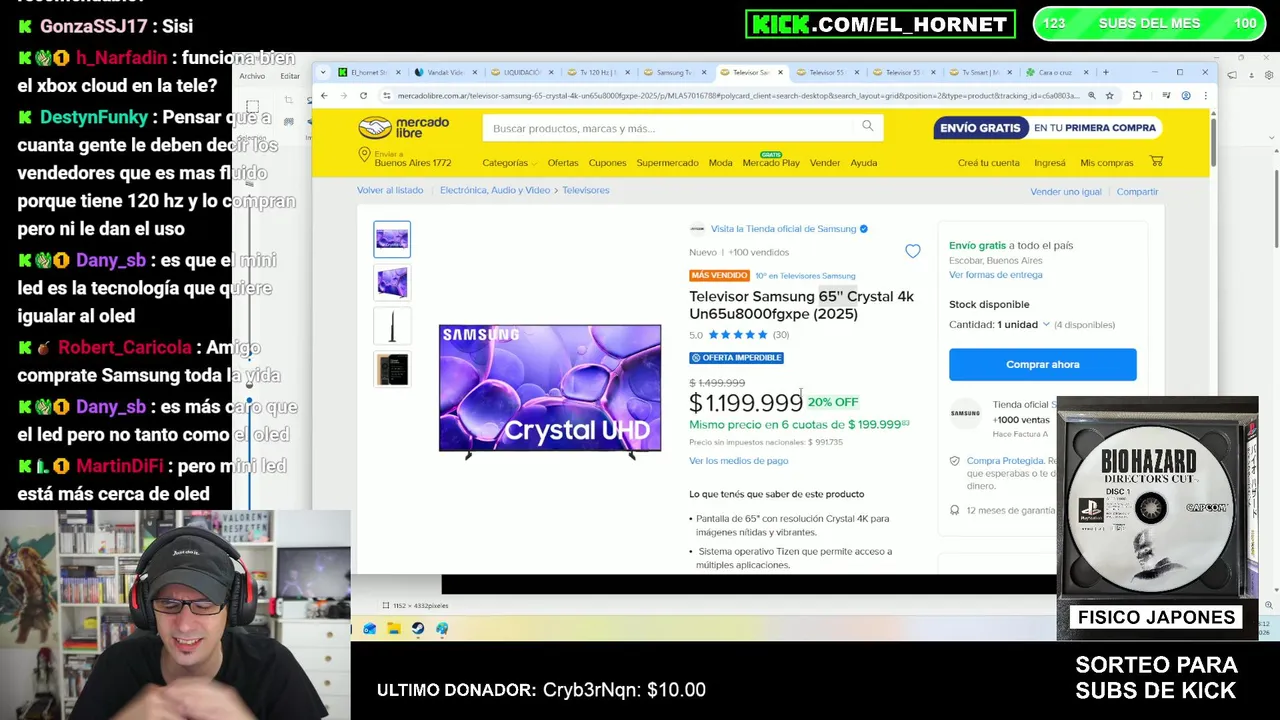
Task: Click the OFERTA IMPERDIBLE badge
Action: (736, 358)
